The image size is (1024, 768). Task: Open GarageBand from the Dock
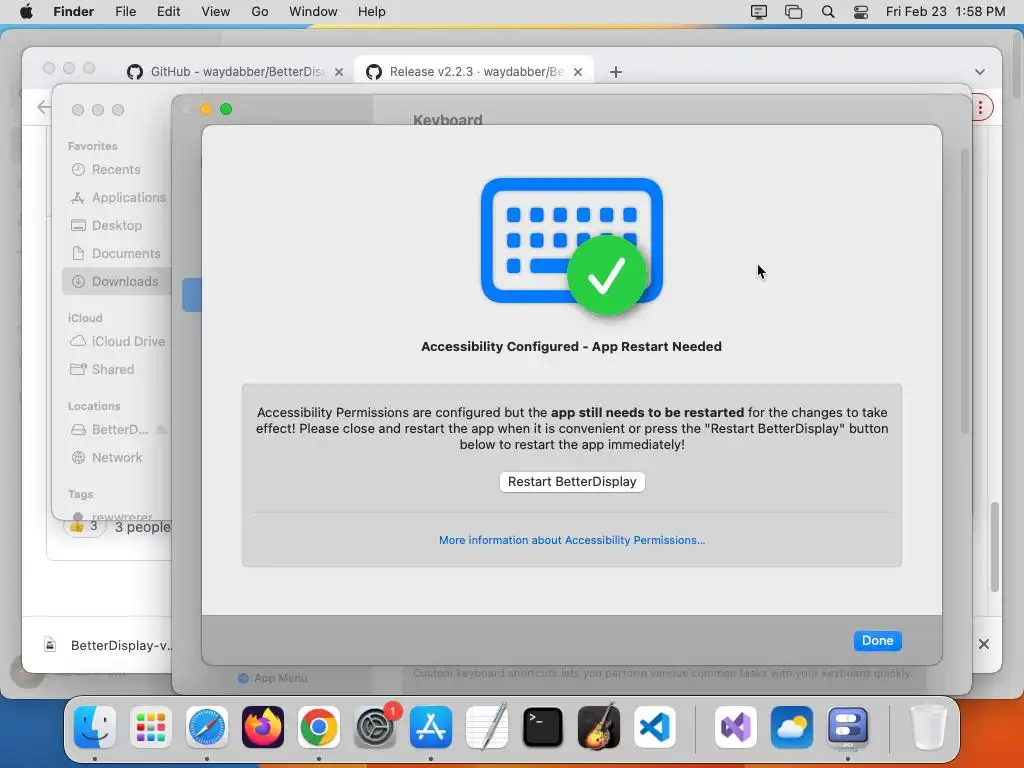point(599,727)
